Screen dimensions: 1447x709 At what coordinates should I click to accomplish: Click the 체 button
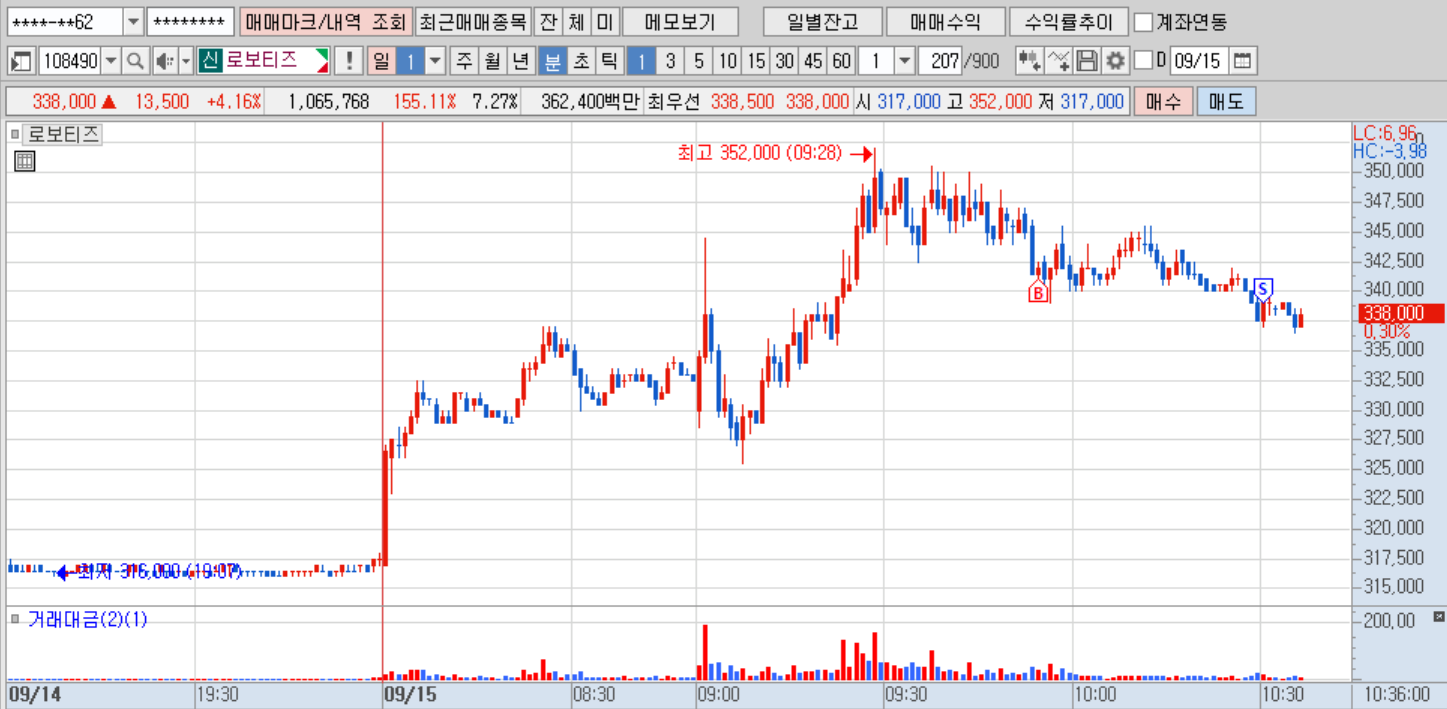pos(576,21)
